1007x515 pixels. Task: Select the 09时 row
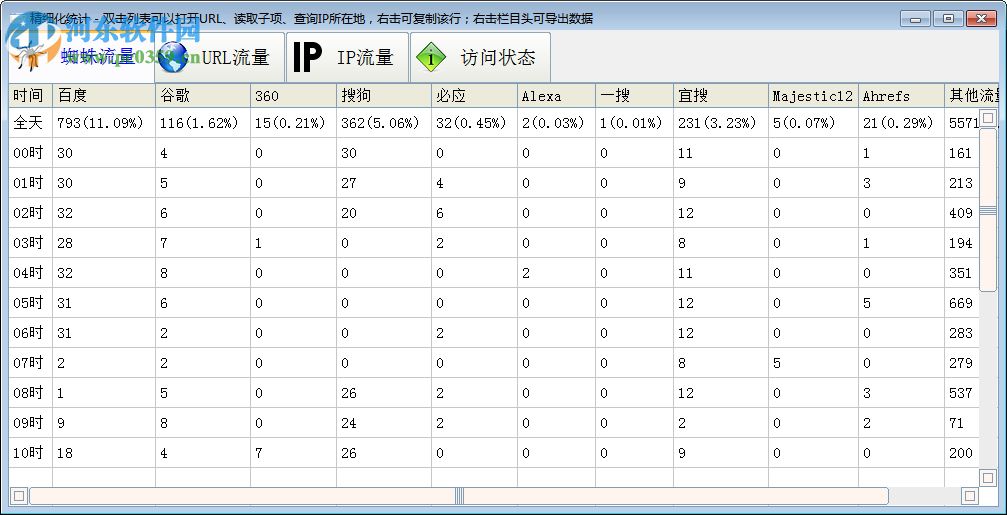(495, 423)
